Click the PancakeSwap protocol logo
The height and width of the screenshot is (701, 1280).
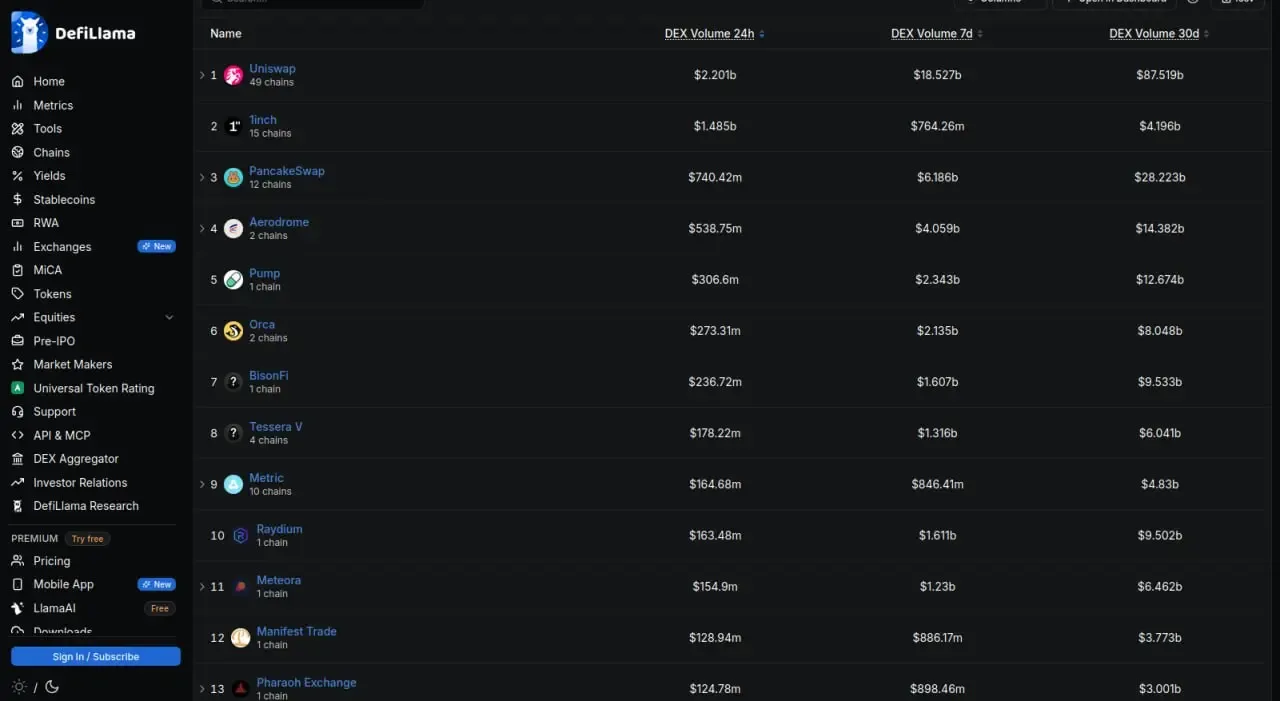[x=233, y=178]
